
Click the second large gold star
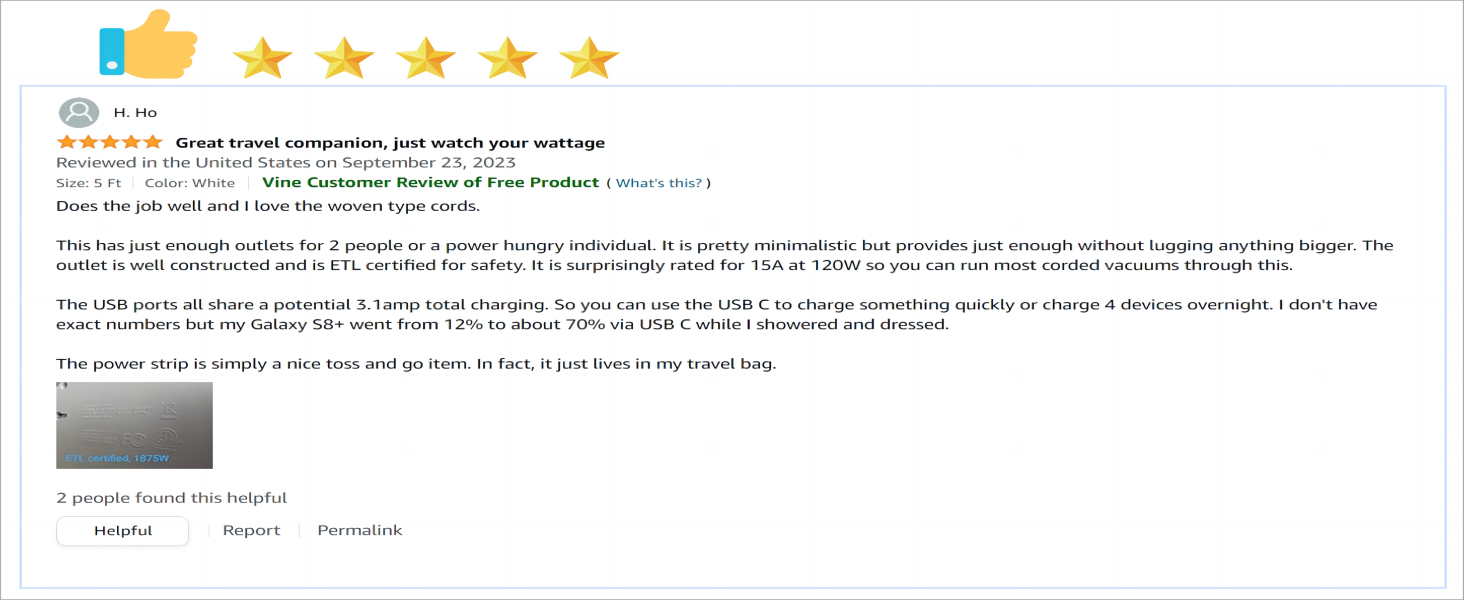pos(344,58)
